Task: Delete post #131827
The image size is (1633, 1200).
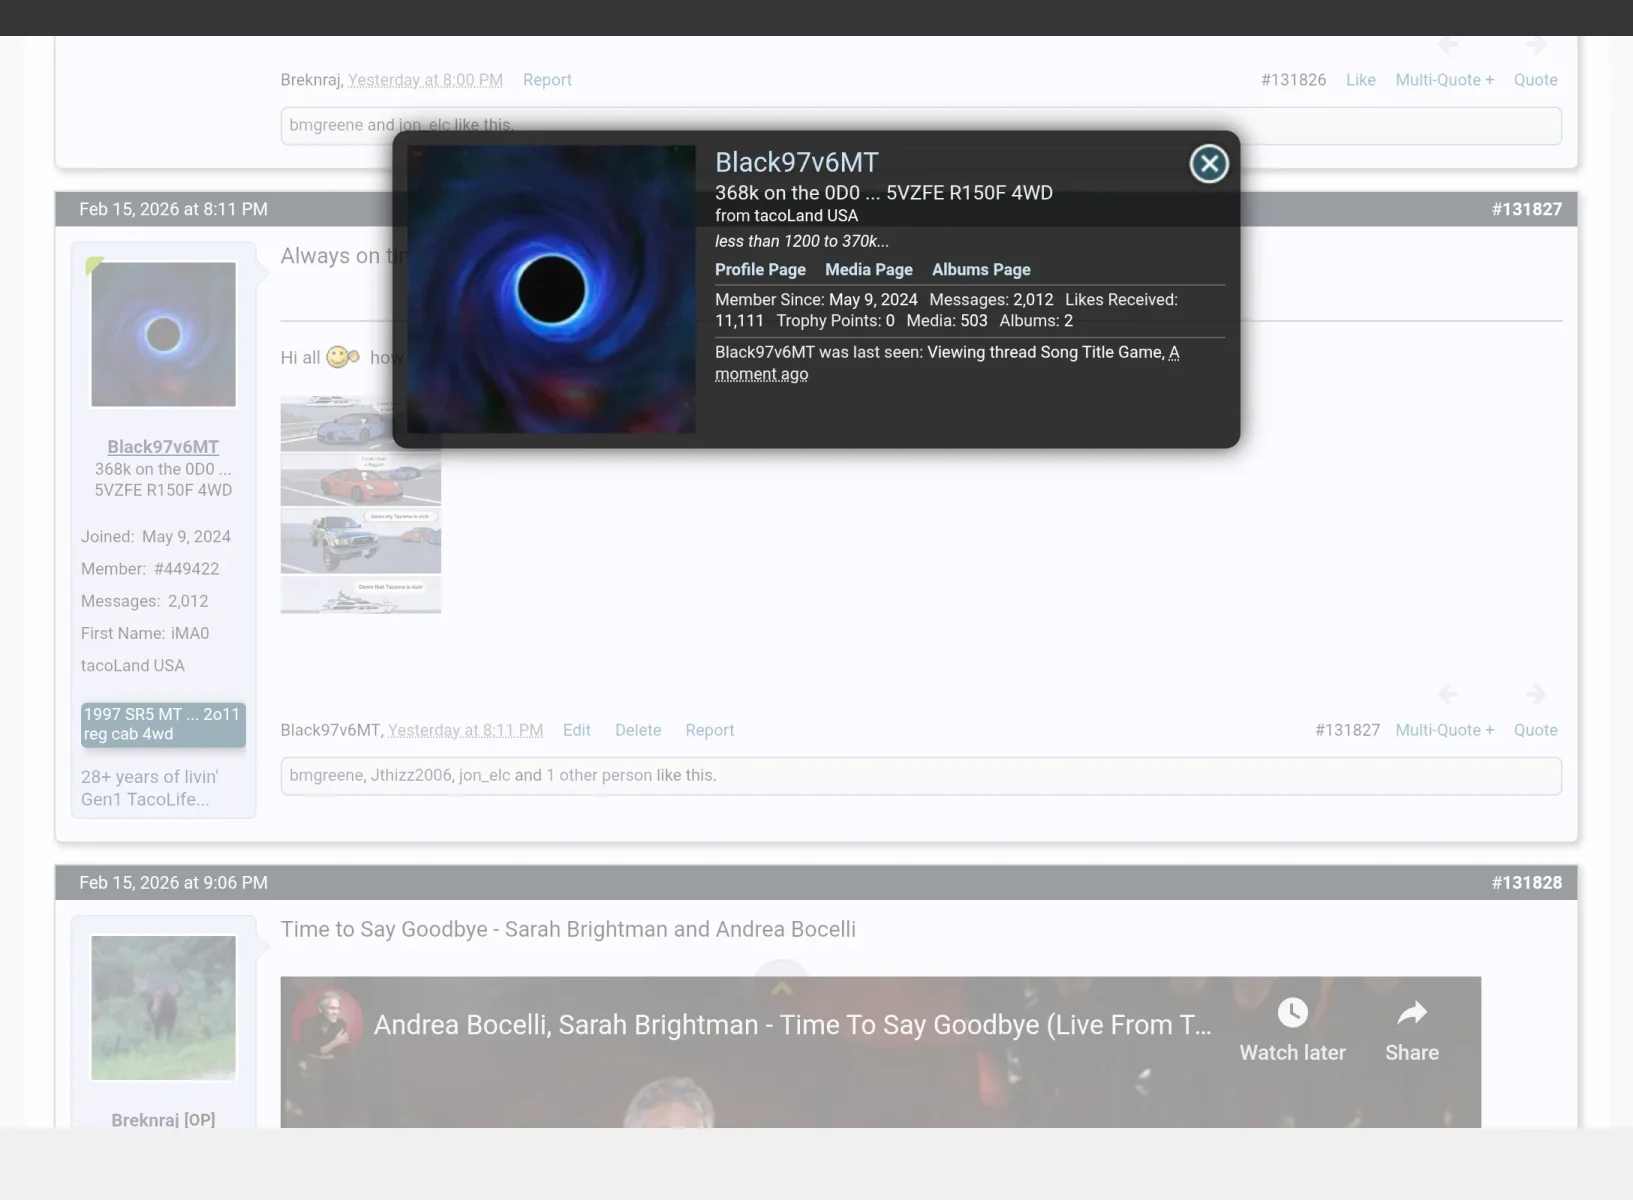Action: [638, 730]
